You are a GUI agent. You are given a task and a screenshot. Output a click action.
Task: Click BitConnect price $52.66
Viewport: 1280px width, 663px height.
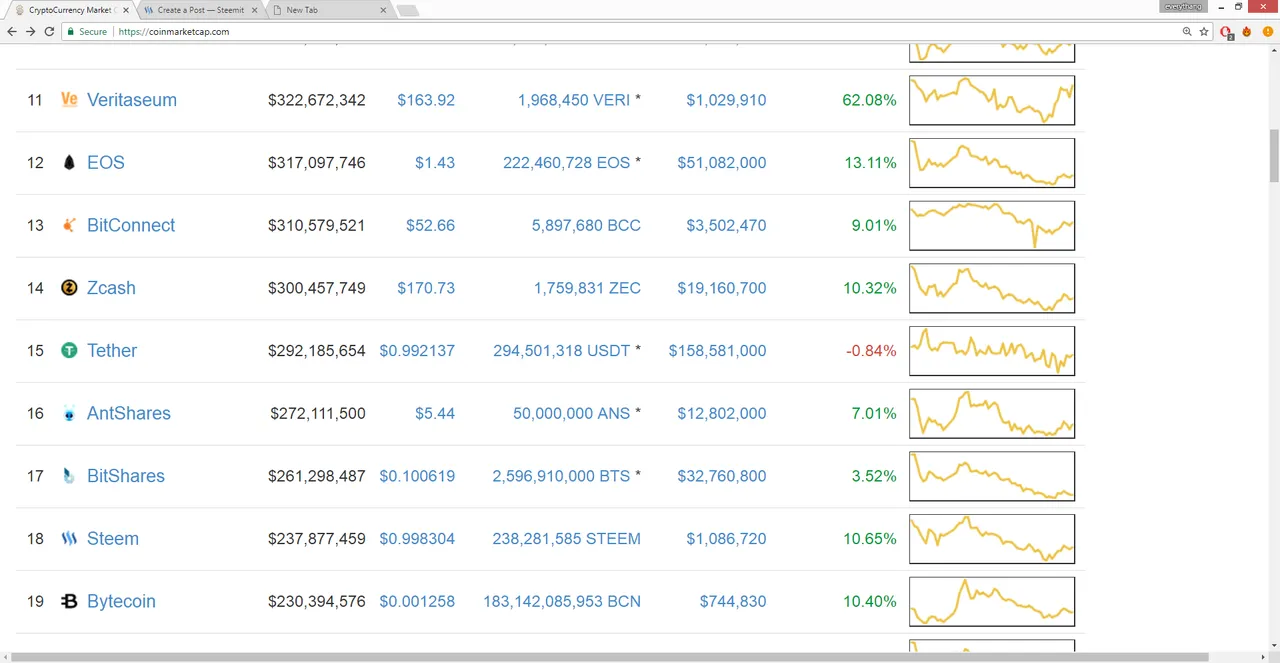(431, 225)
